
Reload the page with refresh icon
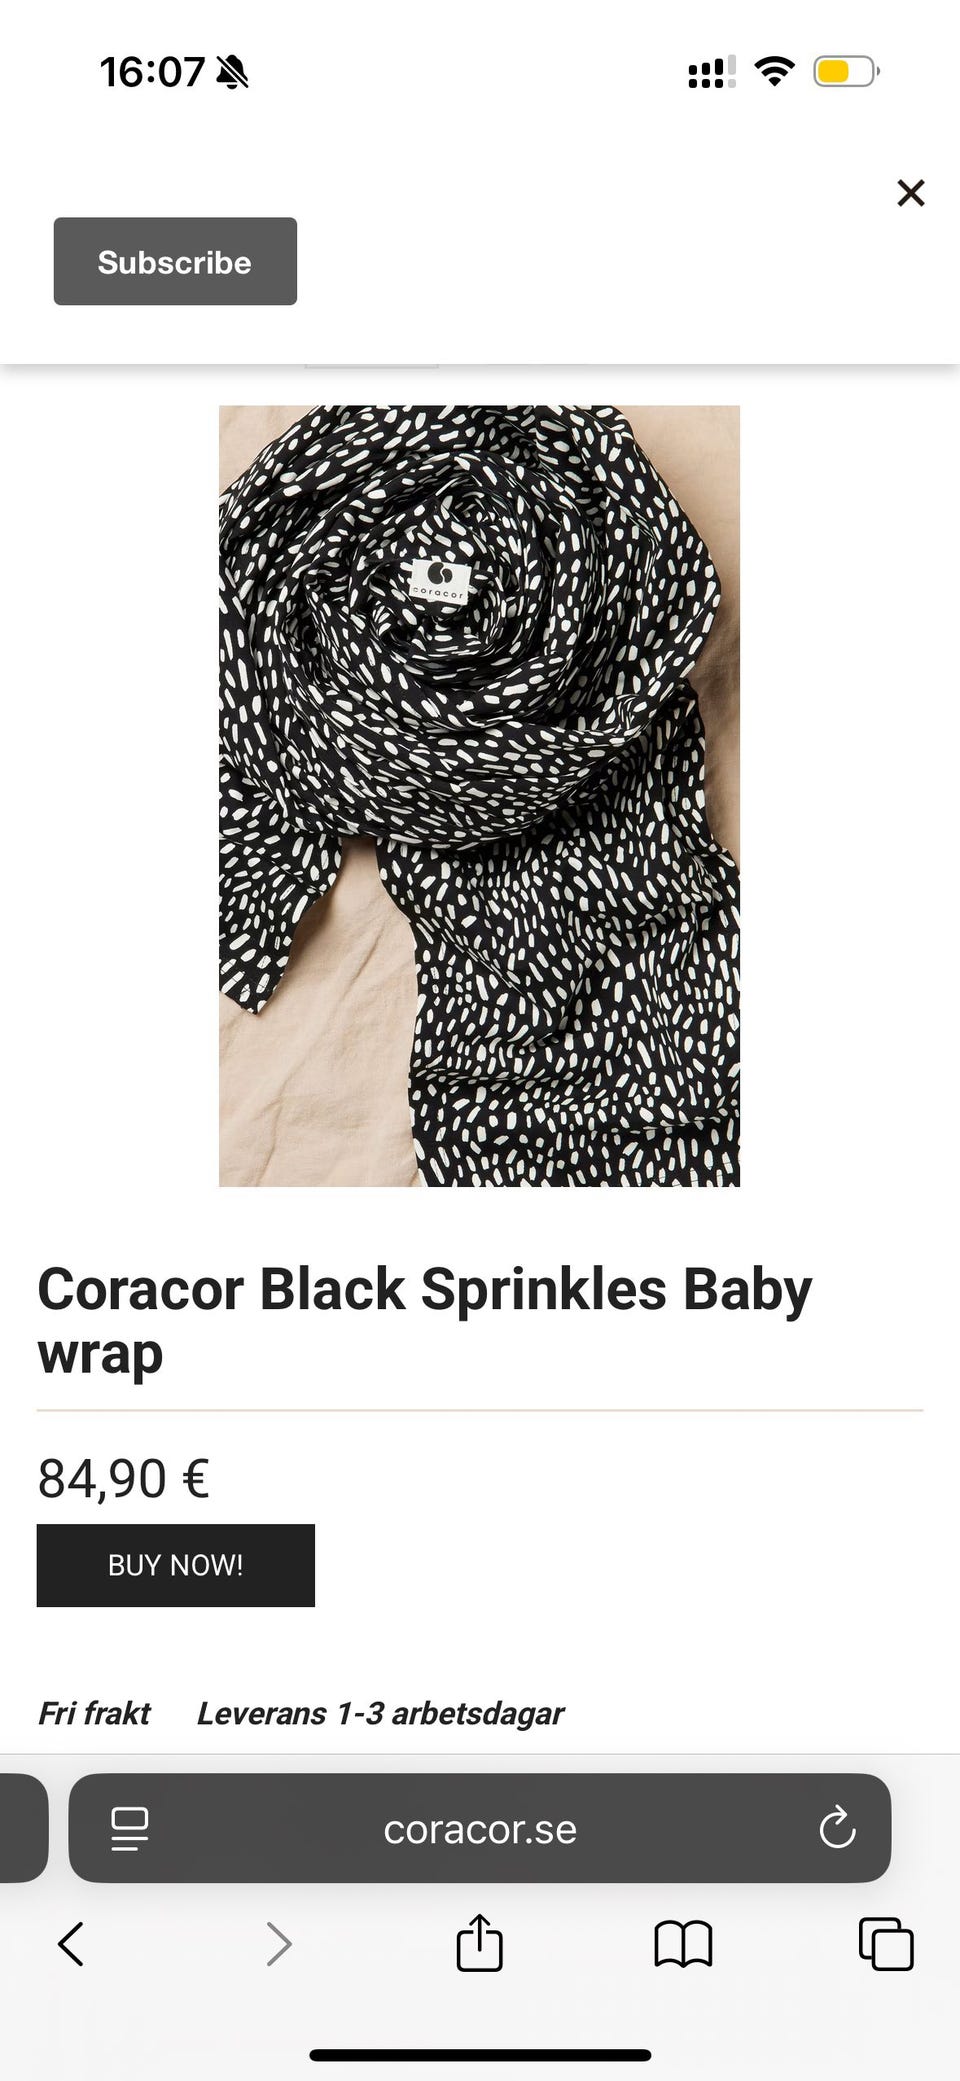tap(837, 1828)
